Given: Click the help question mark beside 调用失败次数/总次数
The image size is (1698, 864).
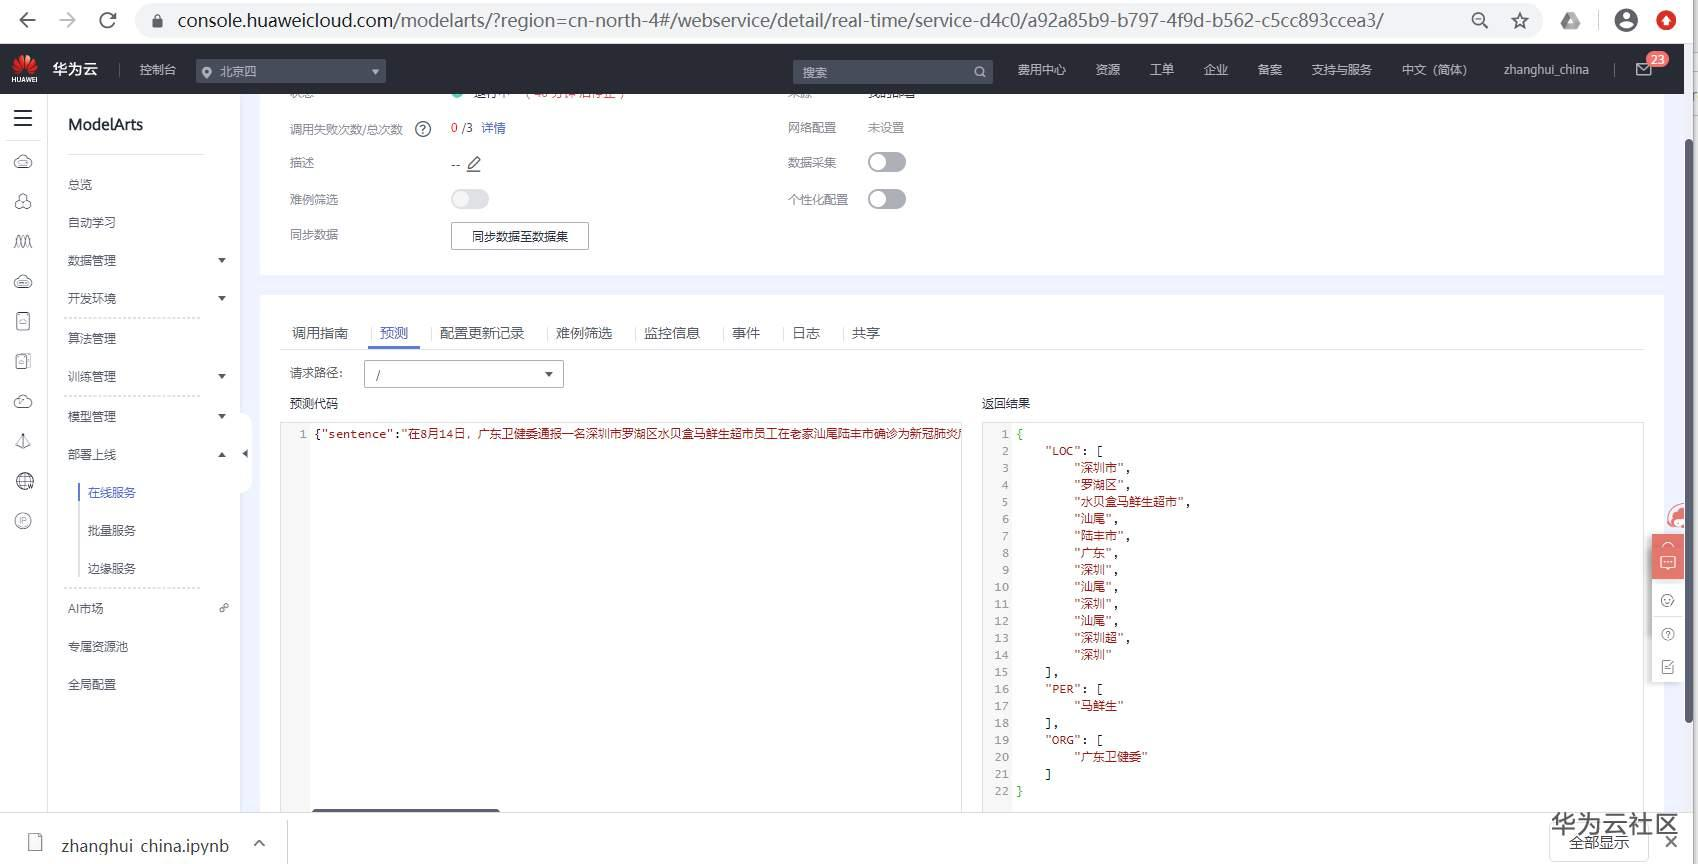Looking at the screenshot, I should coord(423,128).
